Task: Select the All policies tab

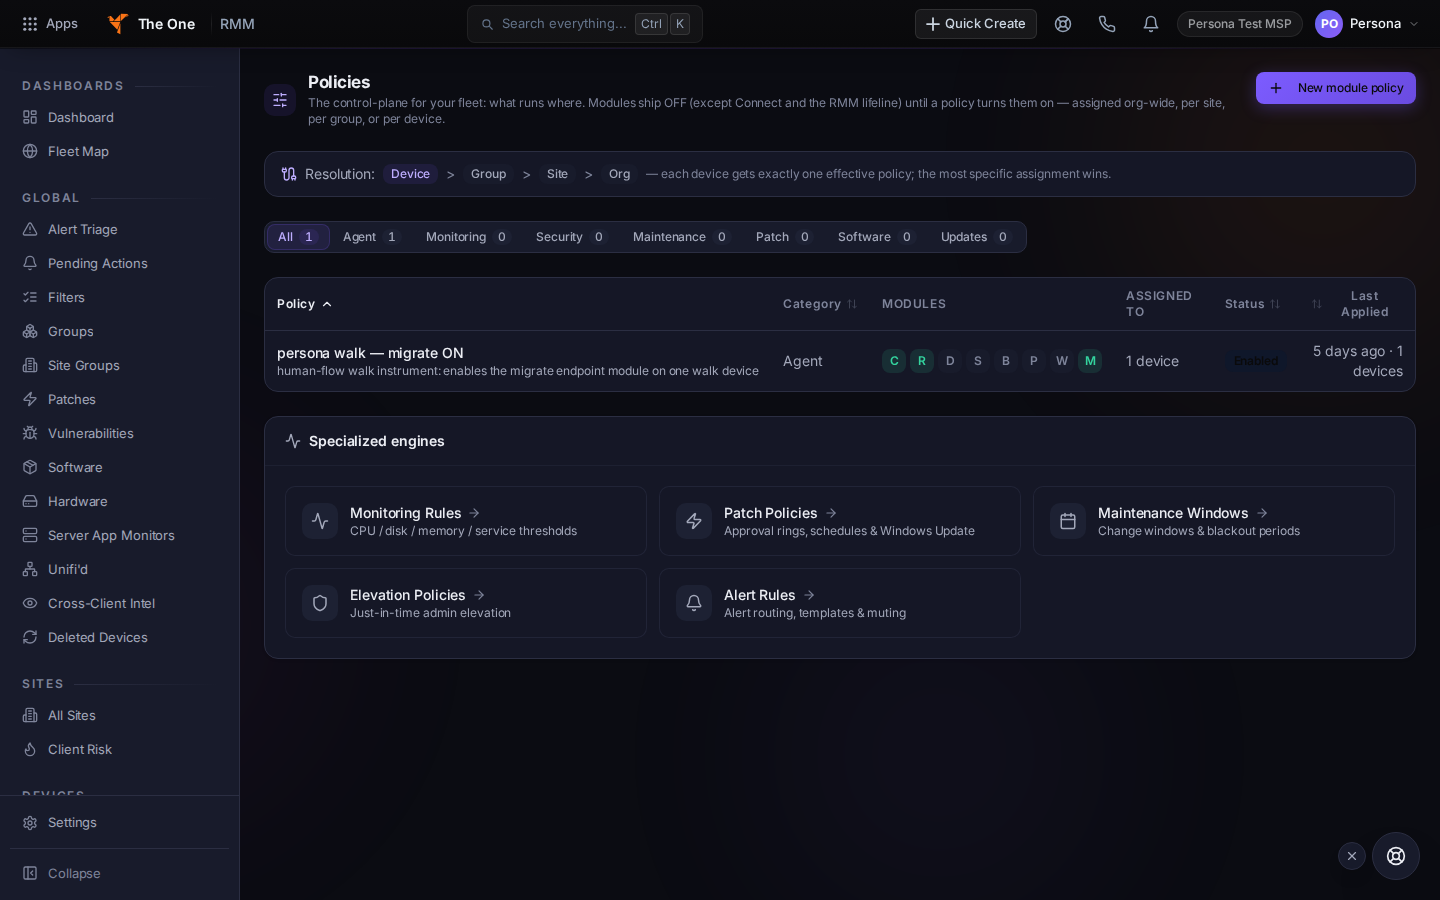Action: 297,237
